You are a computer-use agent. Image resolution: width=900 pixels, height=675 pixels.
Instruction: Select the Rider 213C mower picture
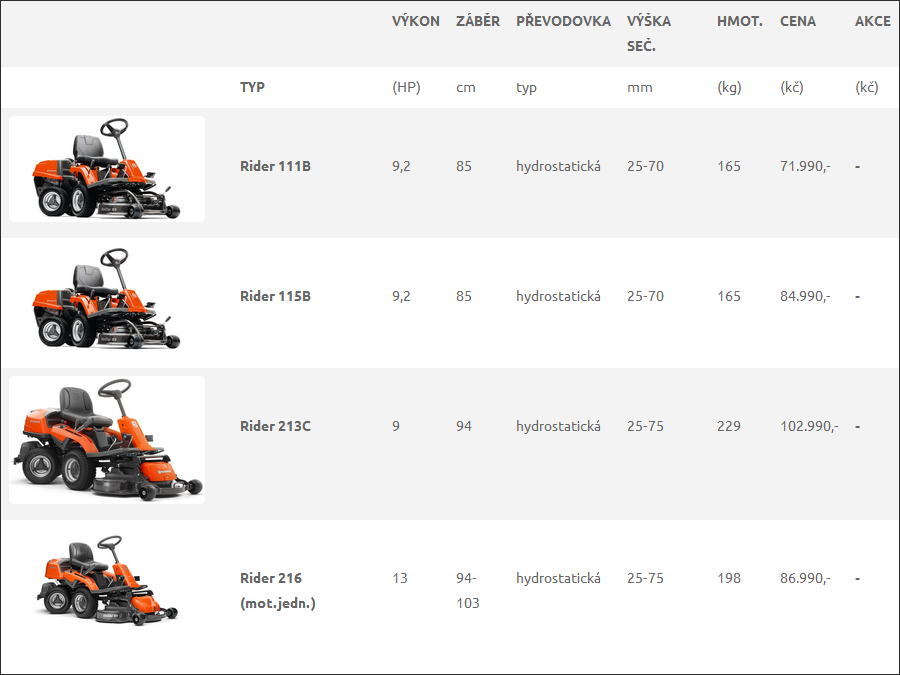107,439
